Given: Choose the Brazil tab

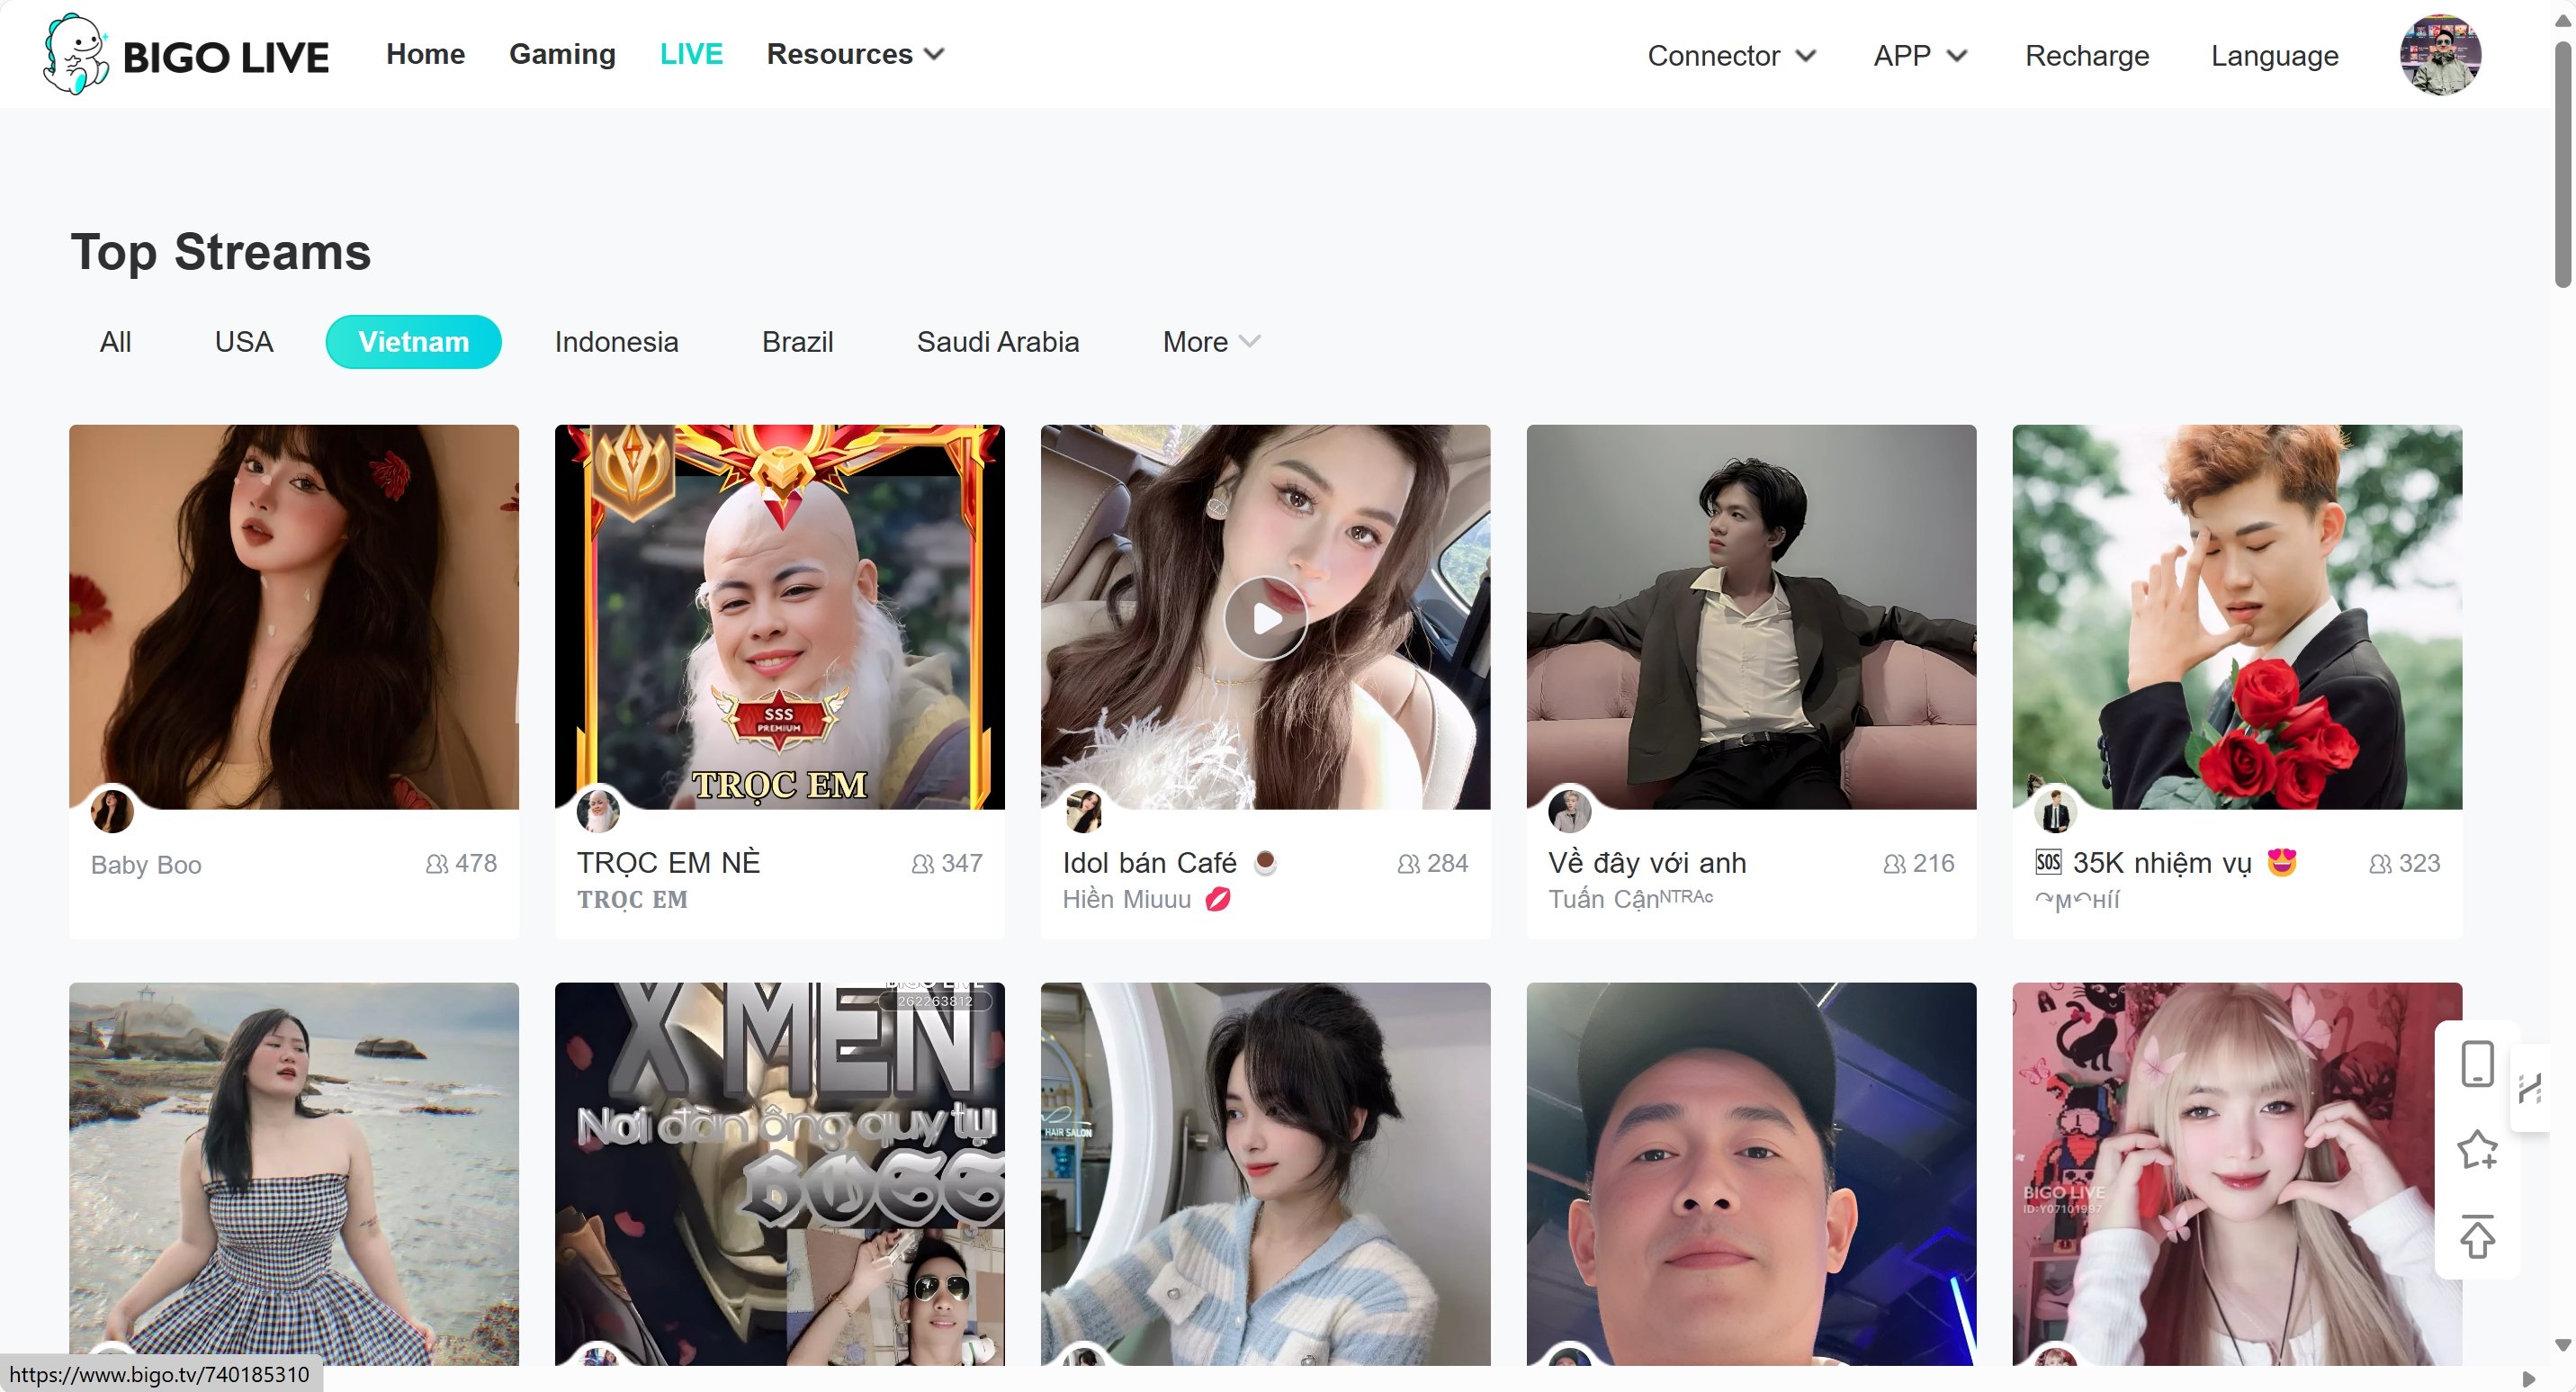Looking at the screenshot, I should [797, 342].
